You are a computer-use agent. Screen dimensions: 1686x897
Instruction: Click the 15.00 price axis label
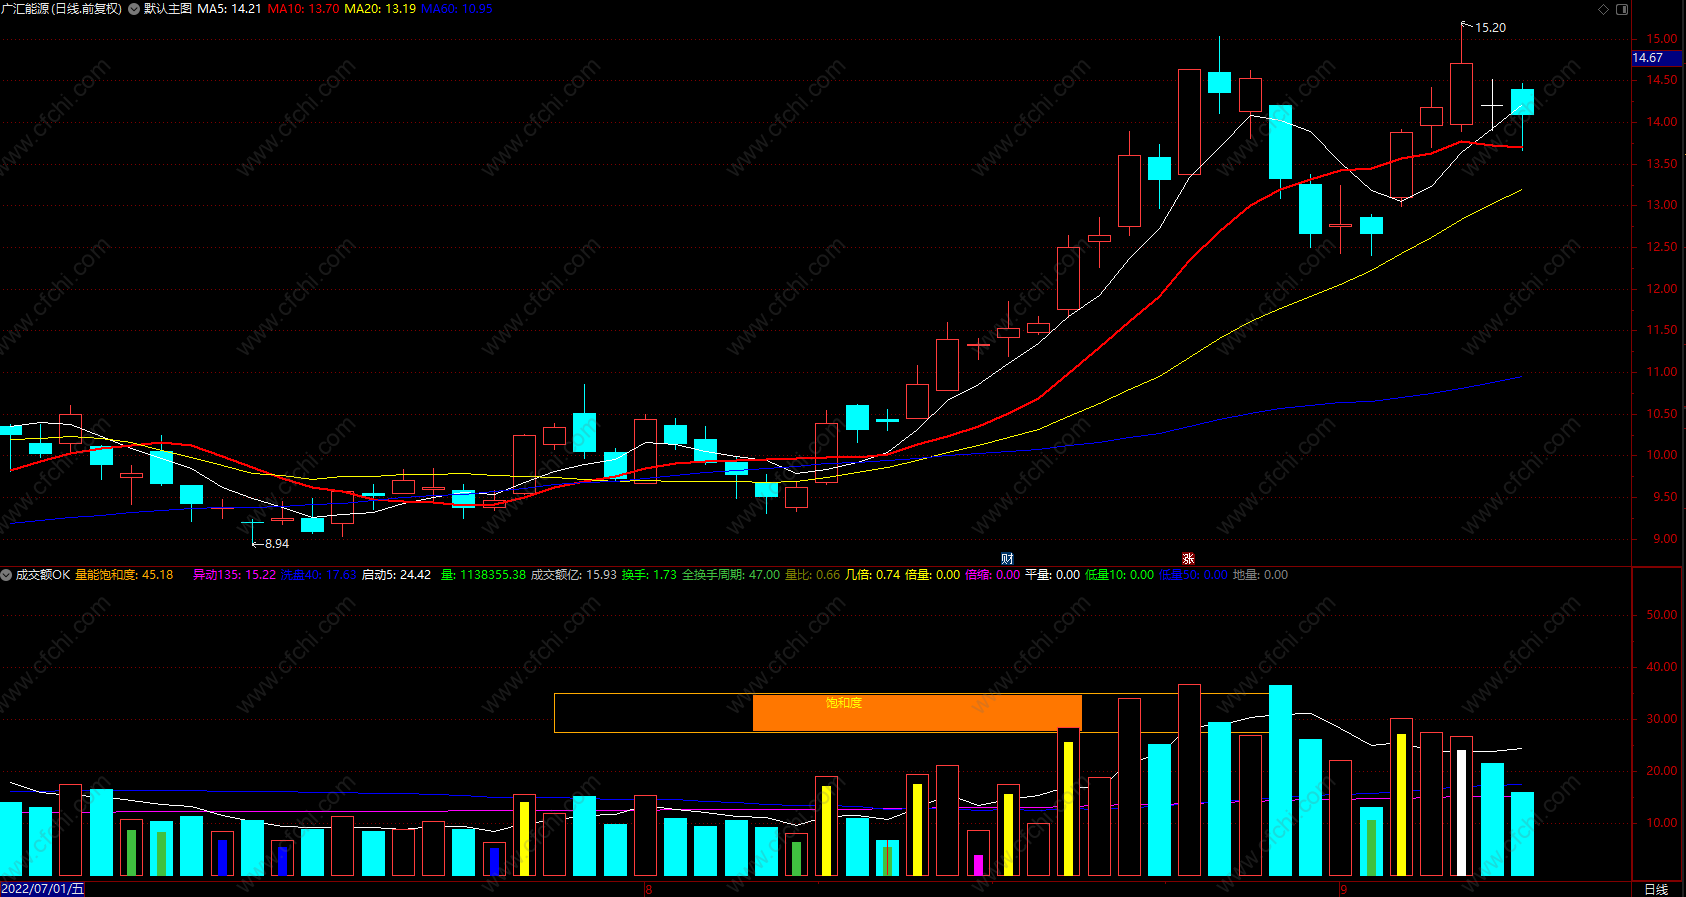click(1662, 39)
